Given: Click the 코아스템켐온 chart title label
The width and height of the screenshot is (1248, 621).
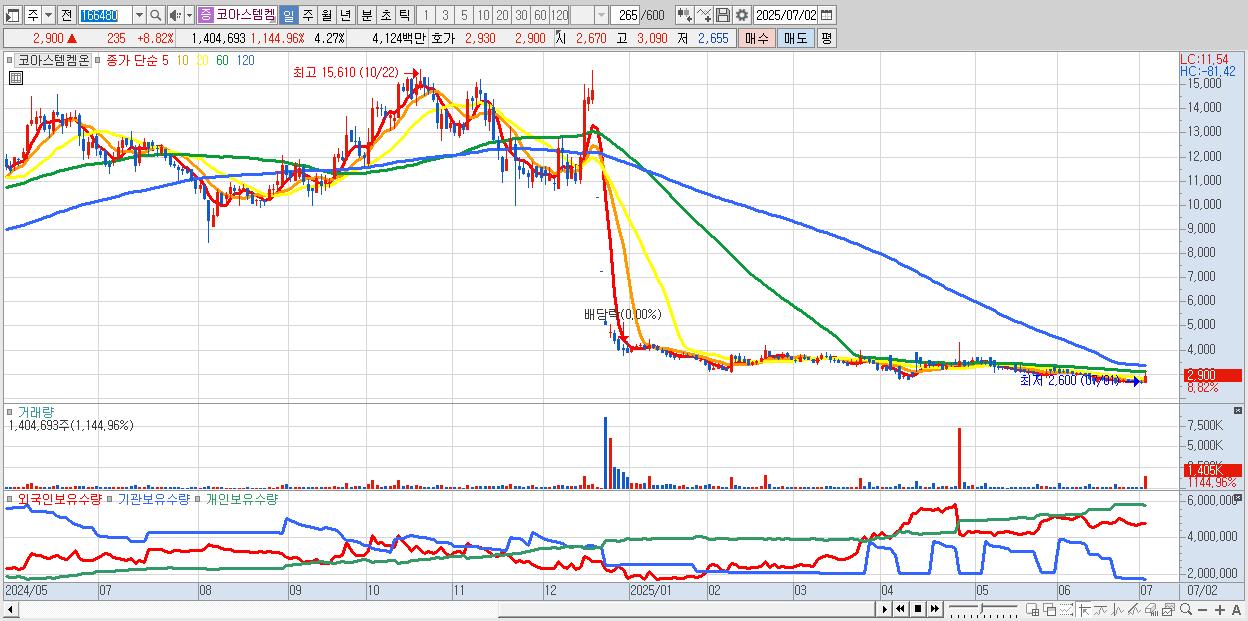Looking at the screenshot, I should click(x=54, y=60).
